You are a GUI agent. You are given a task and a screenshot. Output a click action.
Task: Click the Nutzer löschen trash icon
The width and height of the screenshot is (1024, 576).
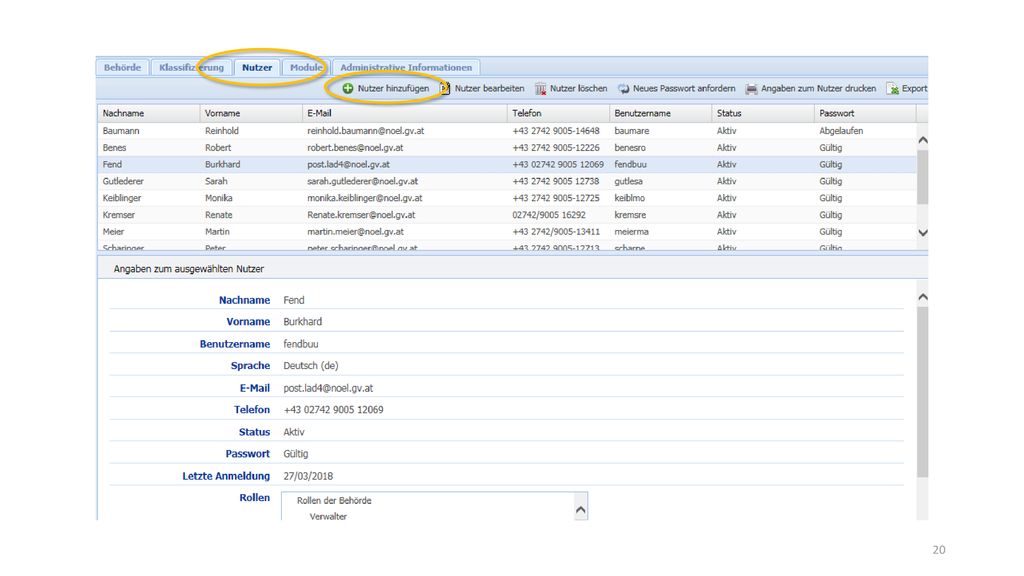(541, 88)
